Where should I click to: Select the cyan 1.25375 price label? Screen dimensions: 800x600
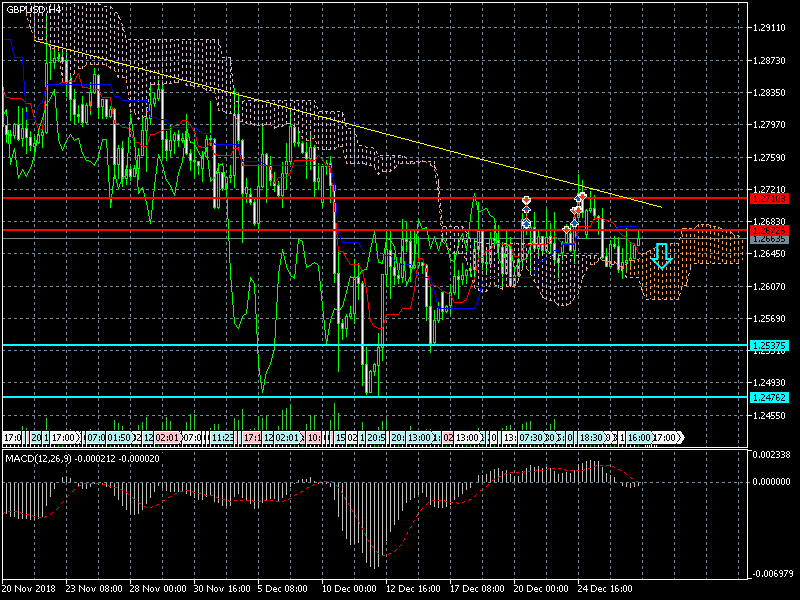coord(770,346)
